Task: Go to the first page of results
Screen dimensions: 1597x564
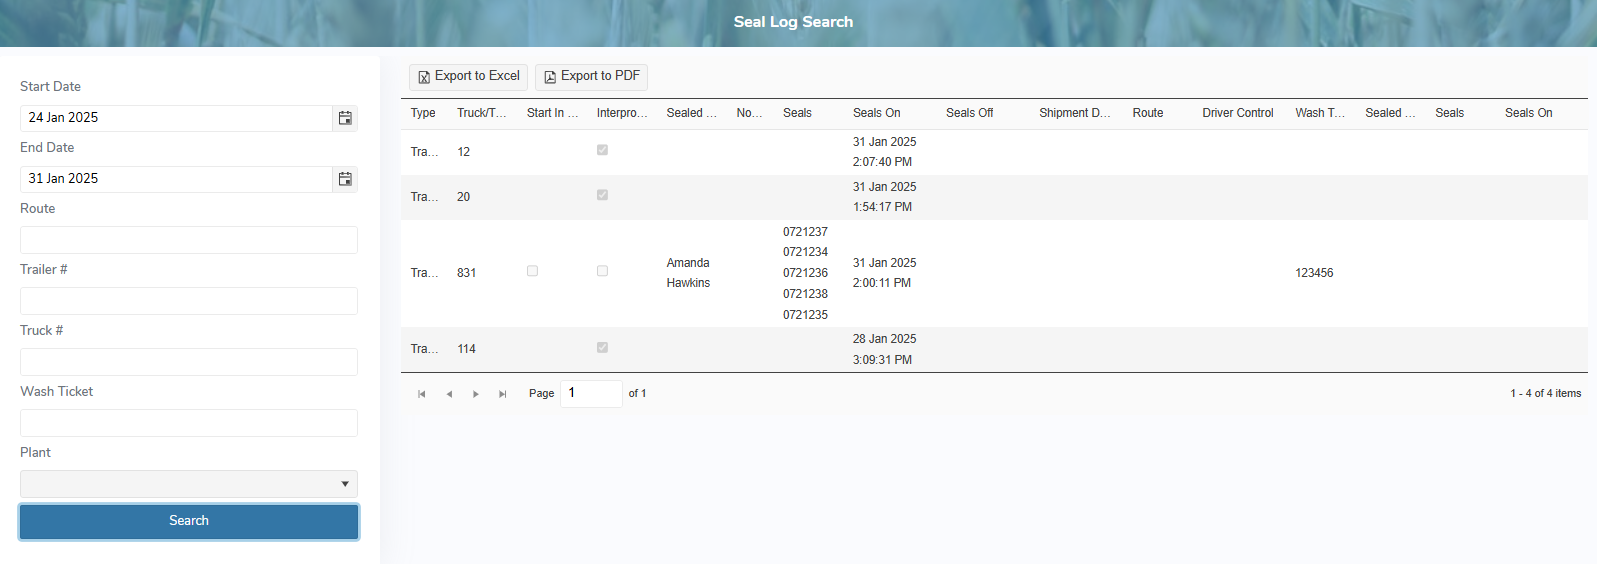Action: (x=422, y=394)
